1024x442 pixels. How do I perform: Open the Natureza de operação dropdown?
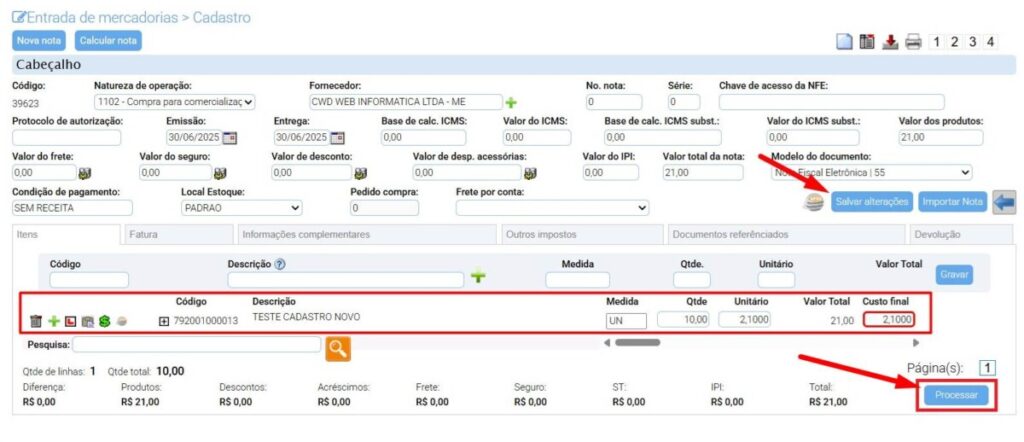coord(174,101)
